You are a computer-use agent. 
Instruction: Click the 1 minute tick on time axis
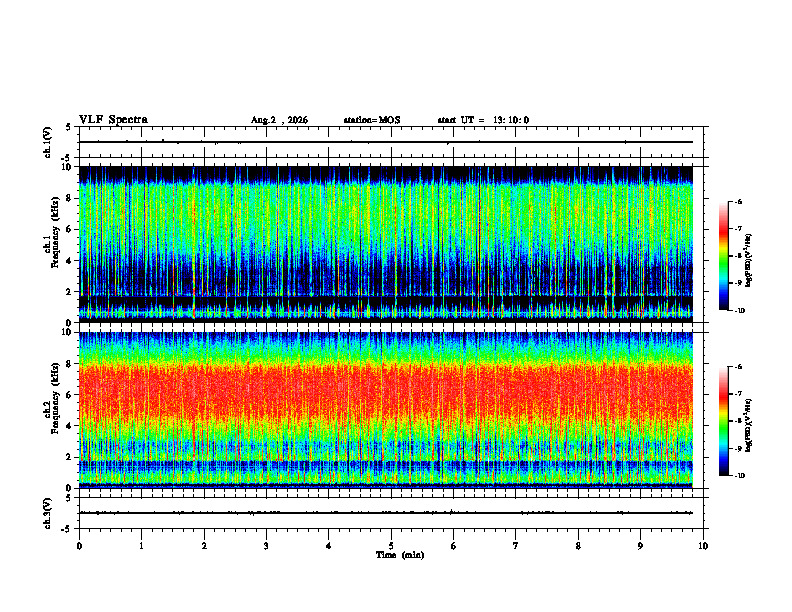[142, 546]
